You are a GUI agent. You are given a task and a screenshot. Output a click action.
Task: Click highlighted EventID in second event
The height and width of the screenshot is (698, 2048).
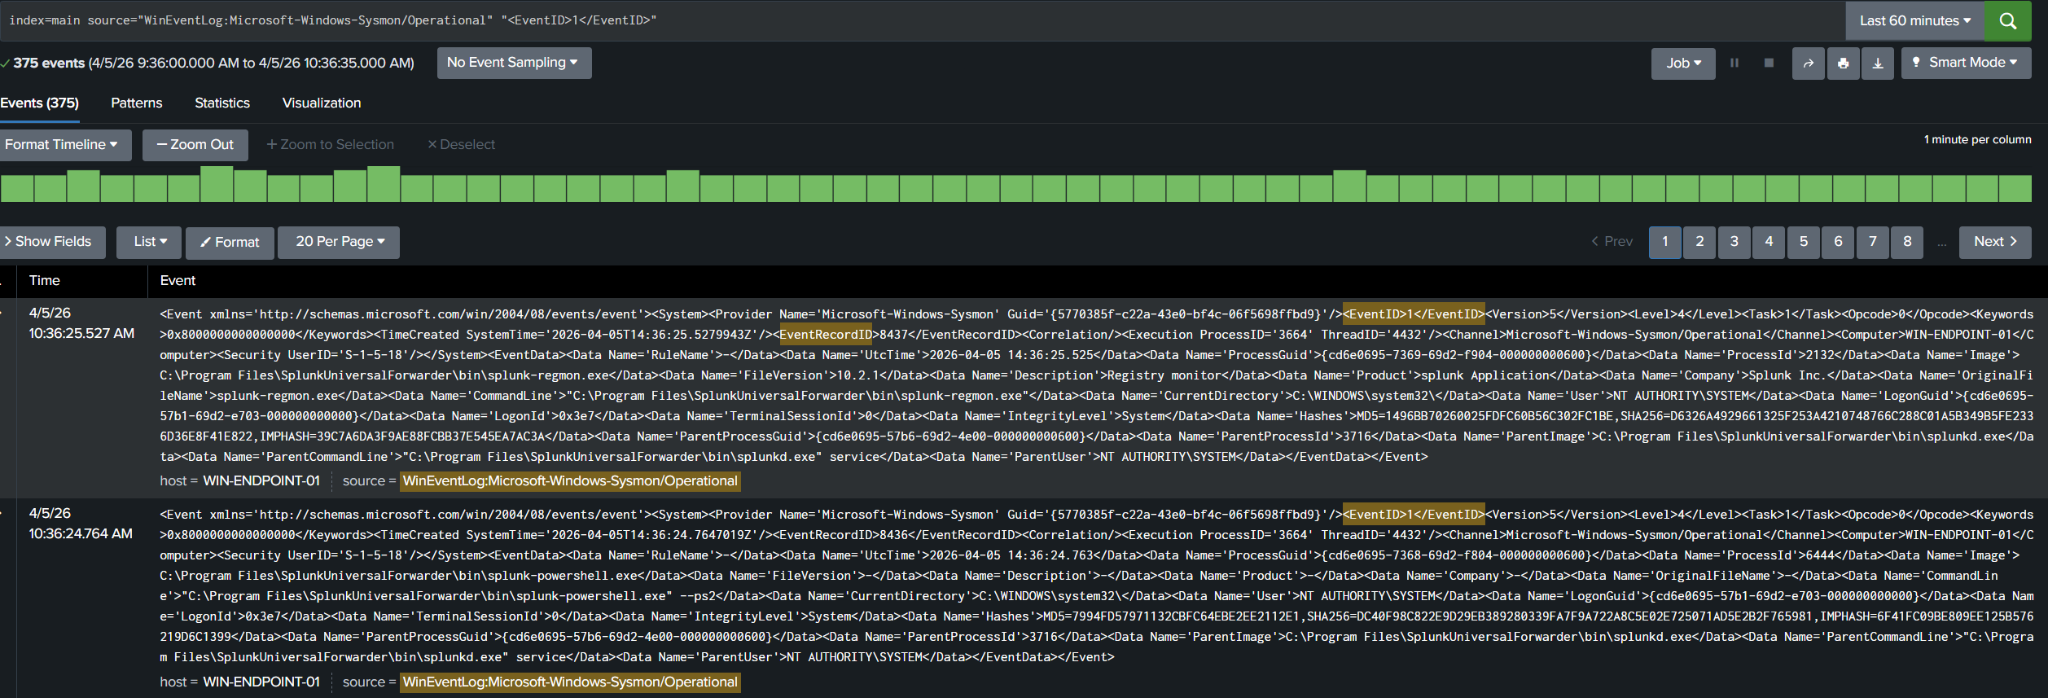(x=1413, y=515)
